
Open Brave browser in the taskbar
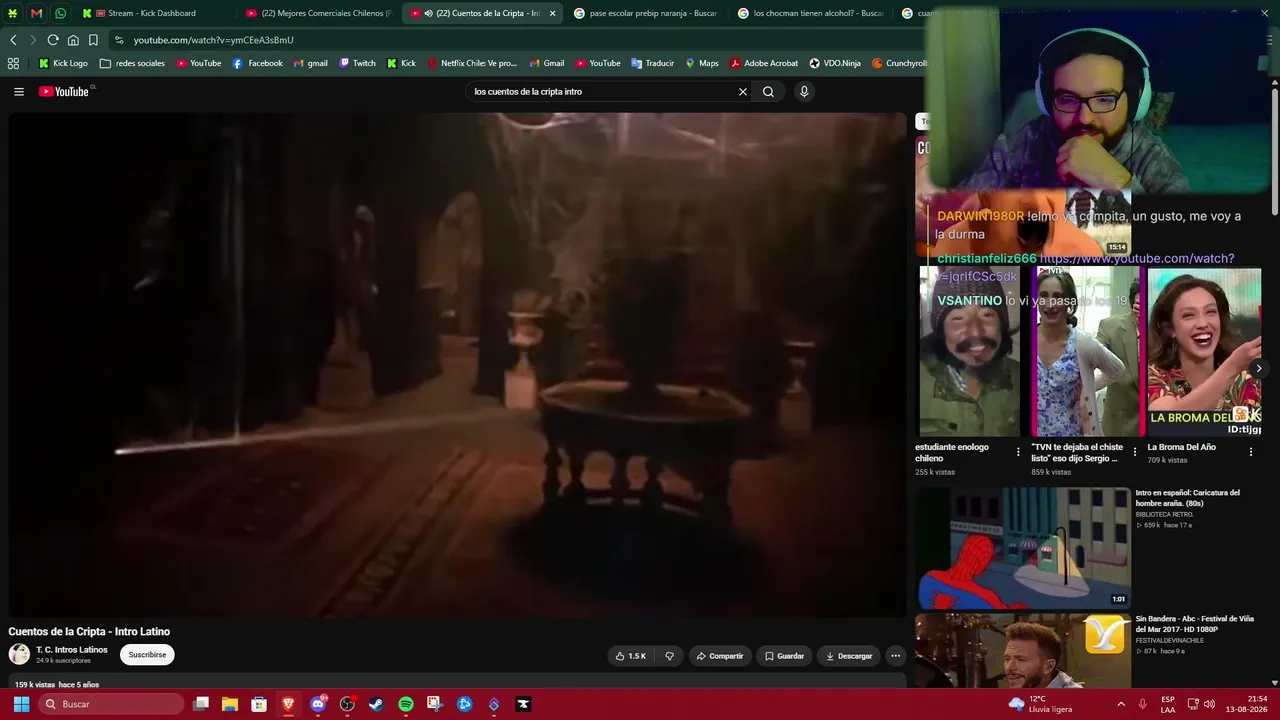click(289, 704)
